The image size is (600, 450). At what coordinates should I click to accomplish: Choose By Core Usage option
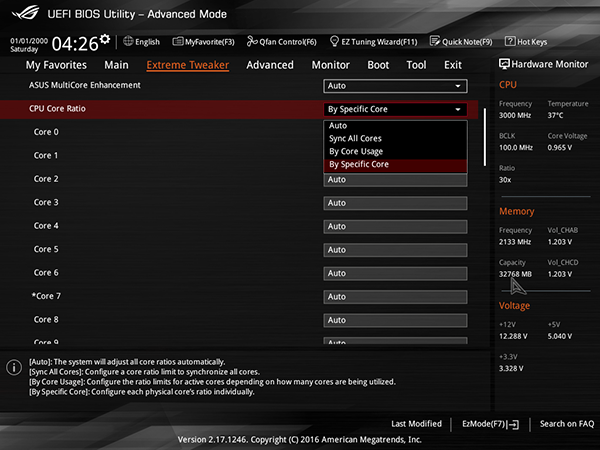395,151
